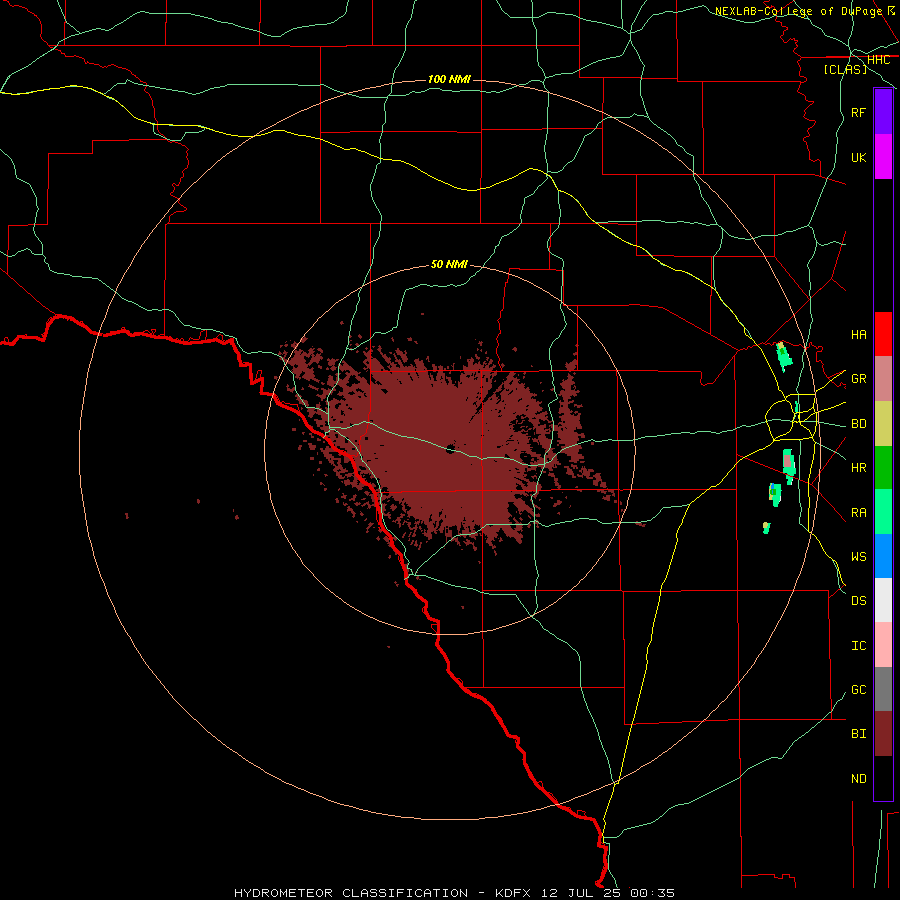Click the "HR" legend label
Viewport: 900px width, 900px height.
pyautogui.click(x=858, y=468)
